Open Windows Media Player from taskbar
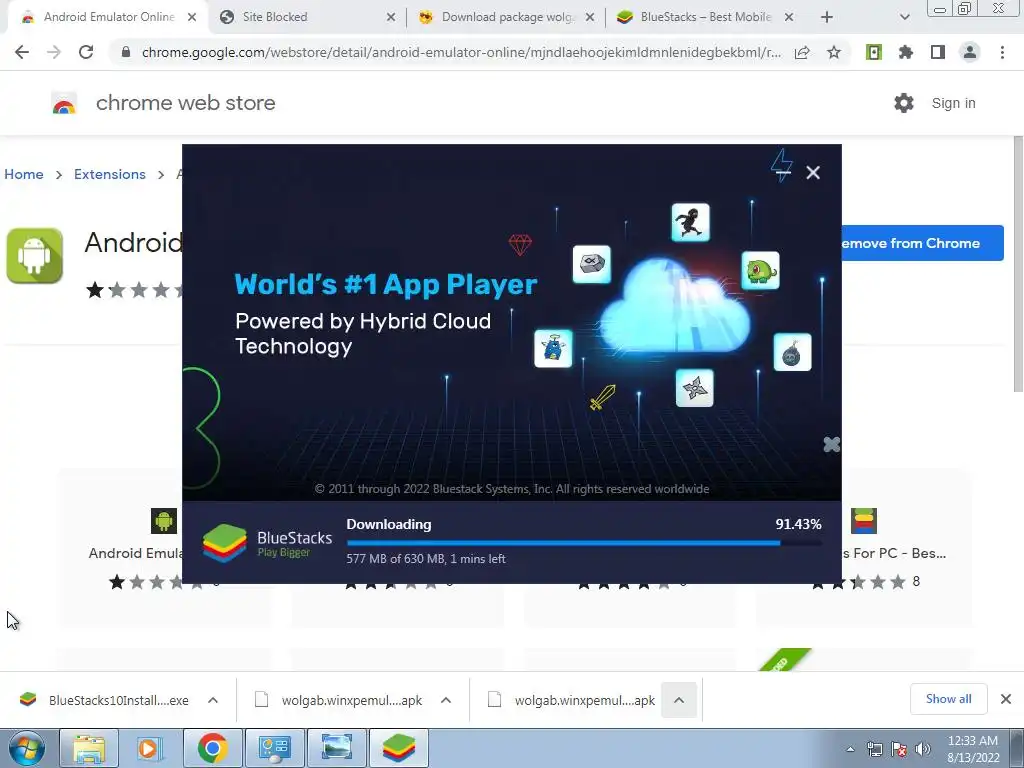Screen dimensions: 1024x768 (x=151, y=748)
